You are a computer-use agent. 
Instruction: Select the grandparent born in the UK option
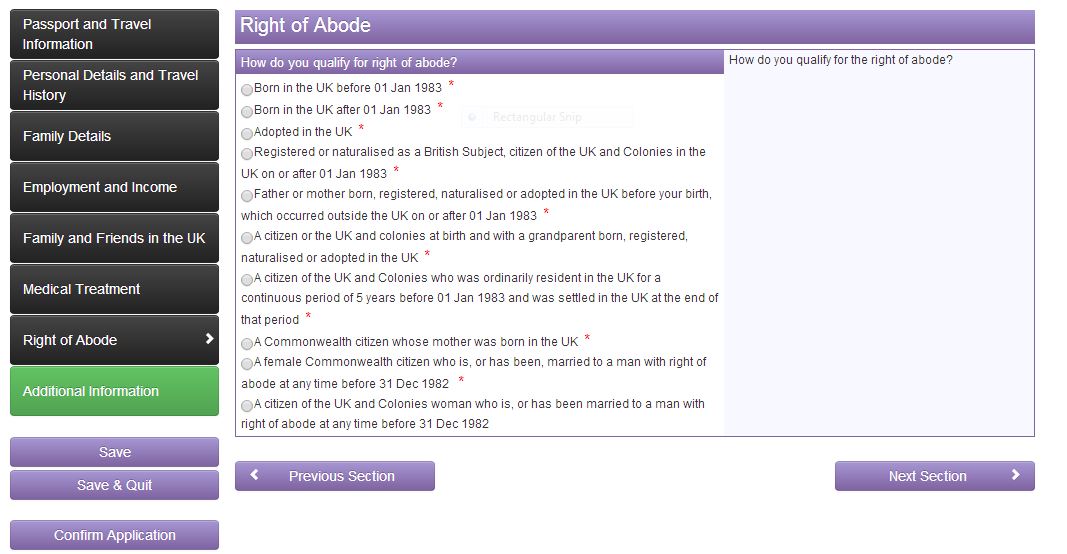tap(247, 238)
